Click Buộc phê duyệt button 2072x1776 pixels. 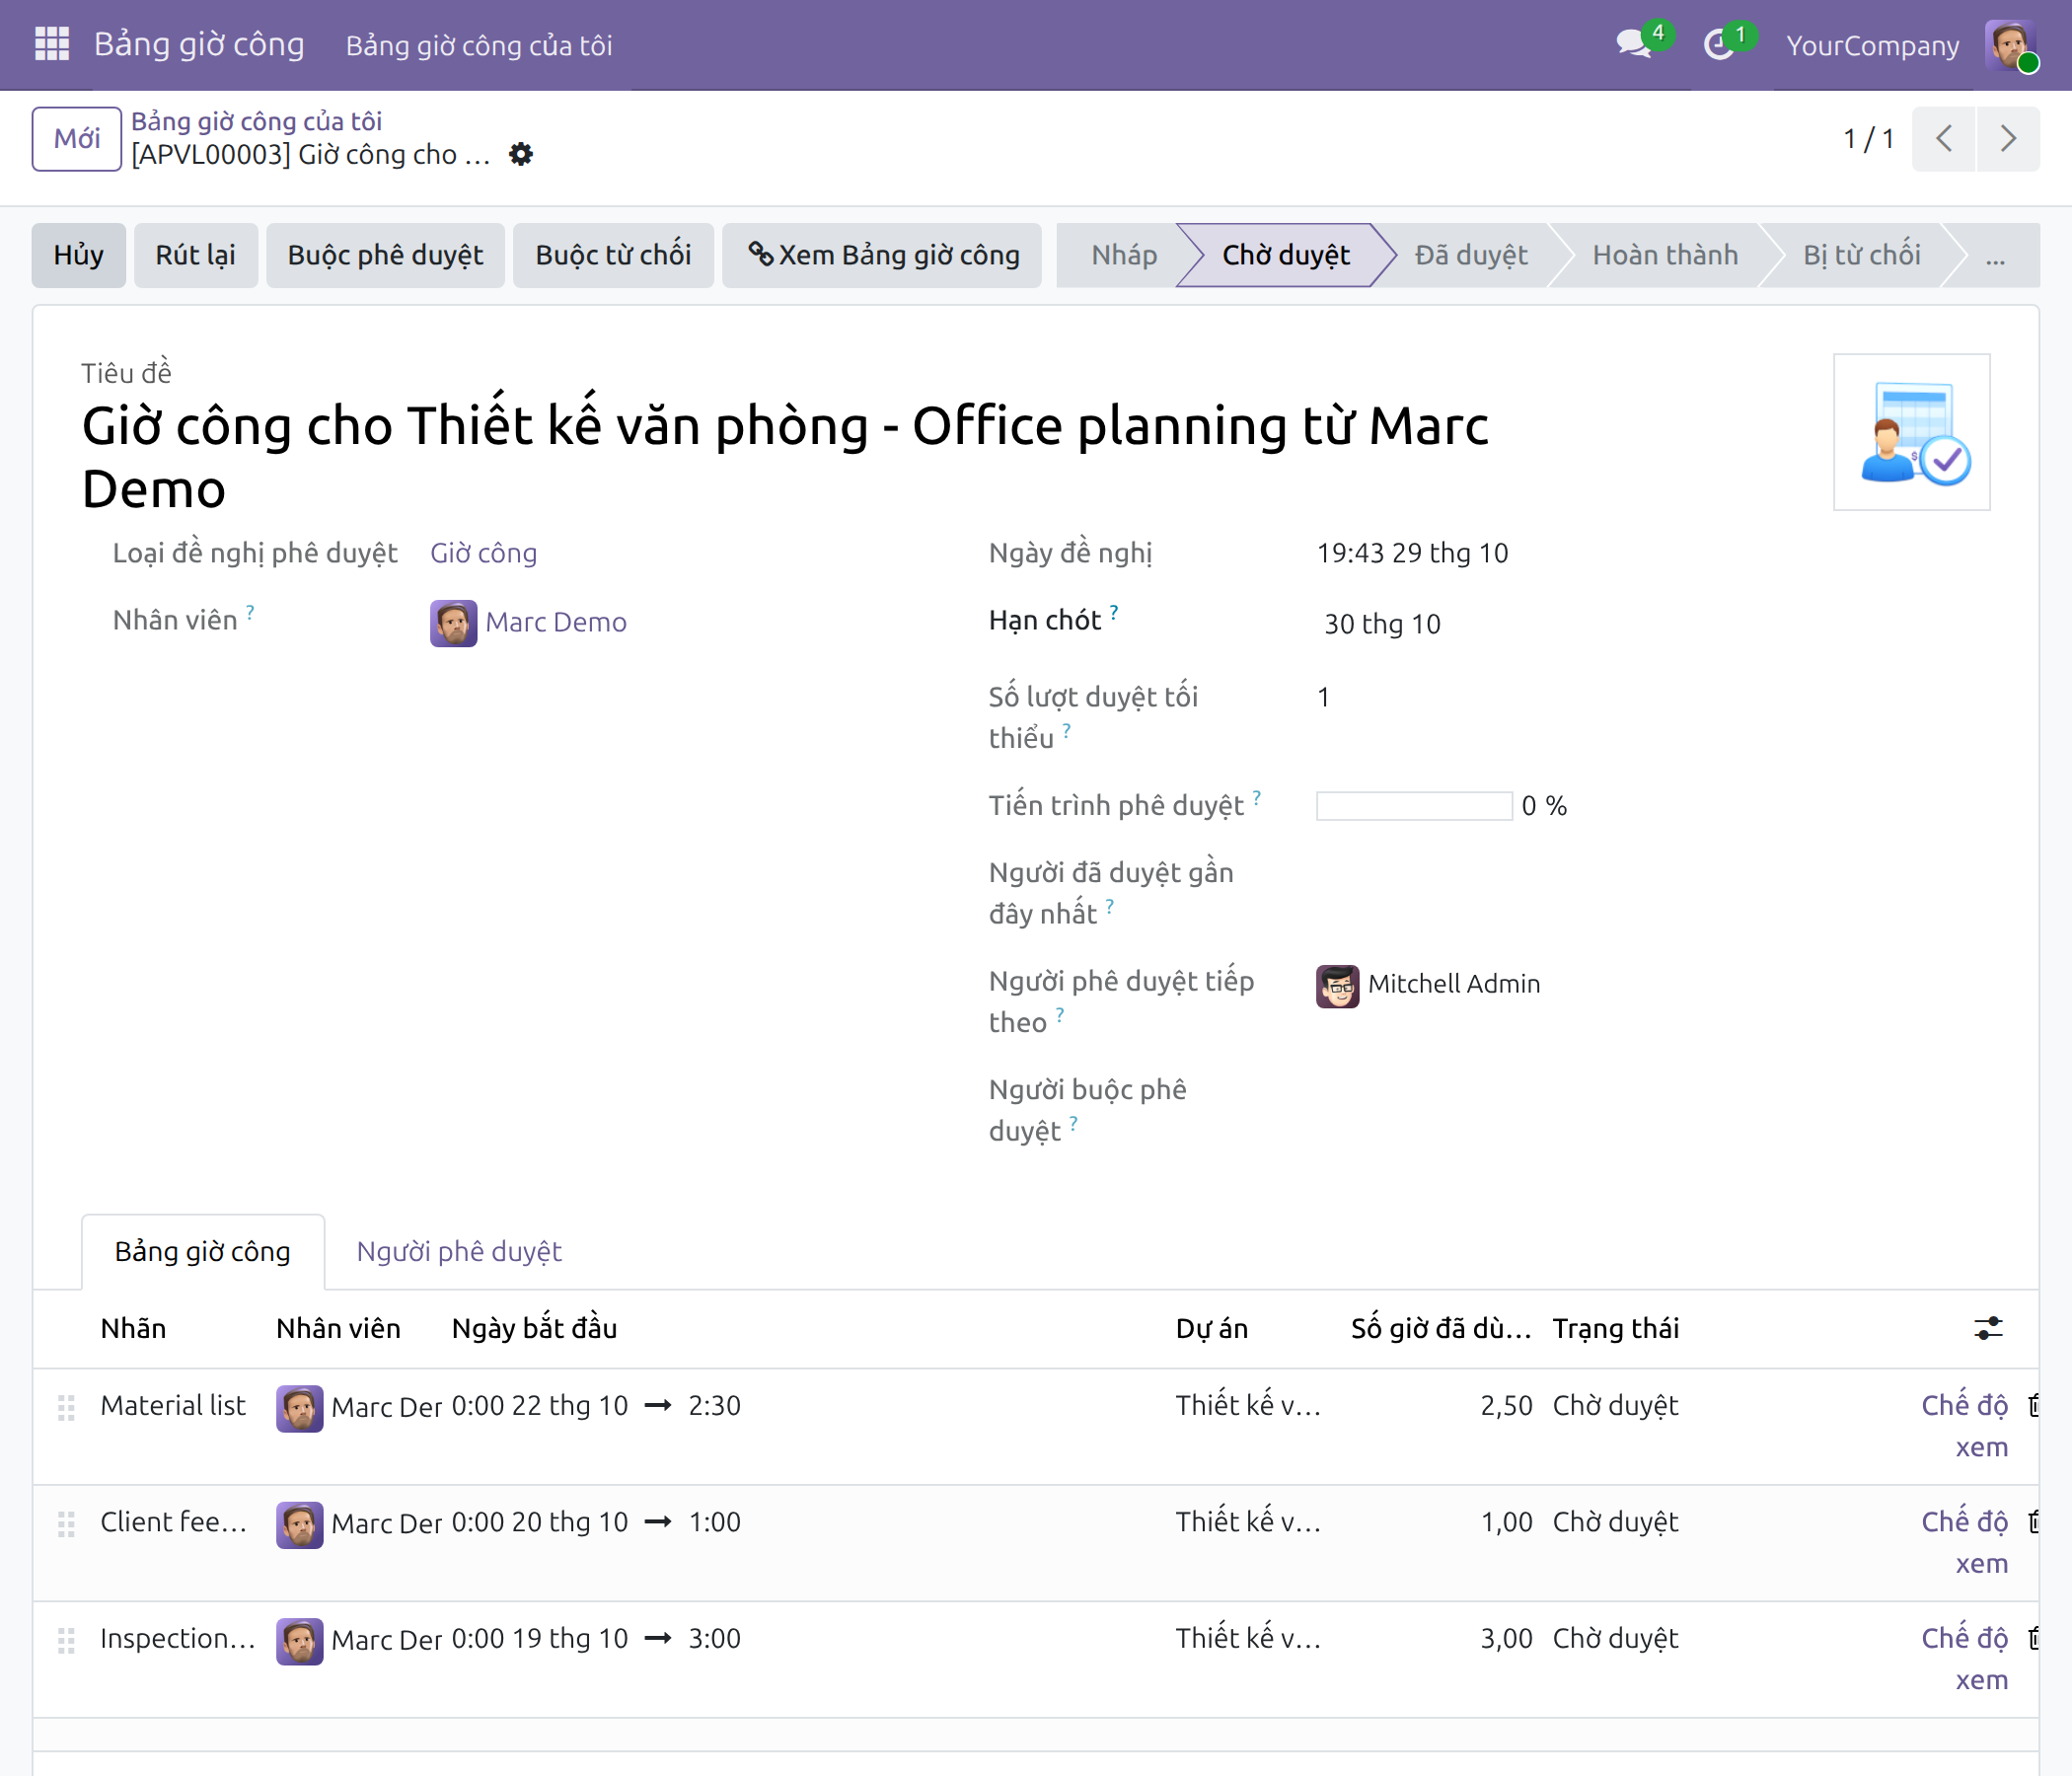coord(385,255)
